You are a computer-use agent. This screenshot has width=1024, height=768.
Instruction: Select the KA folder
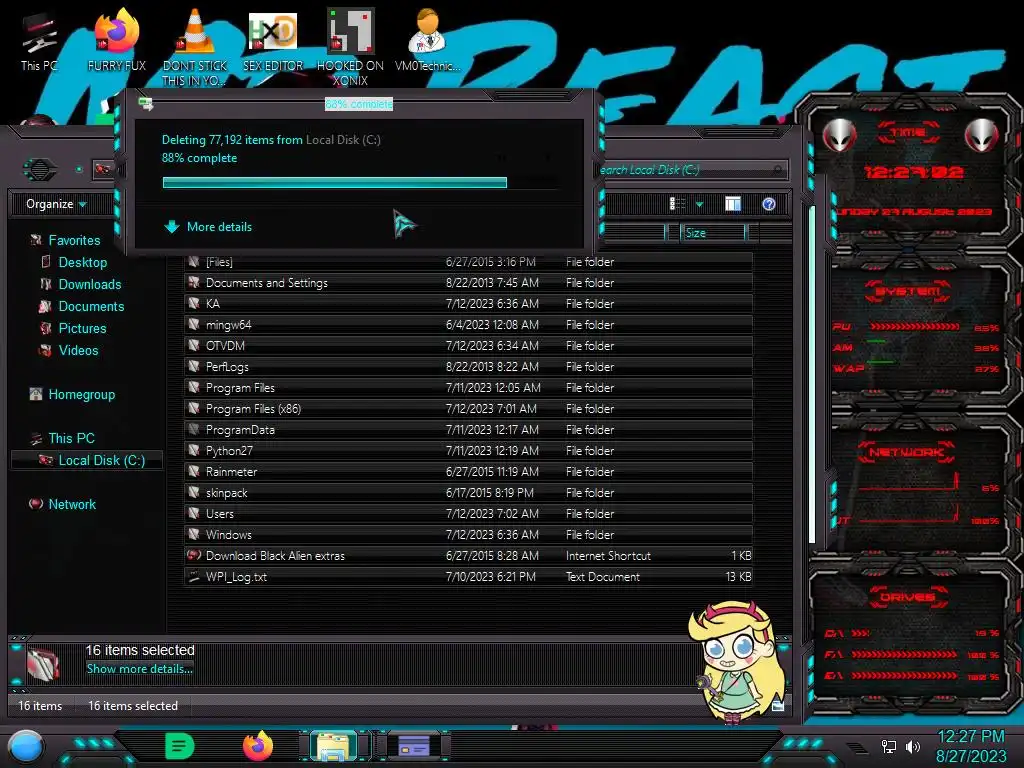coord(468,304)
